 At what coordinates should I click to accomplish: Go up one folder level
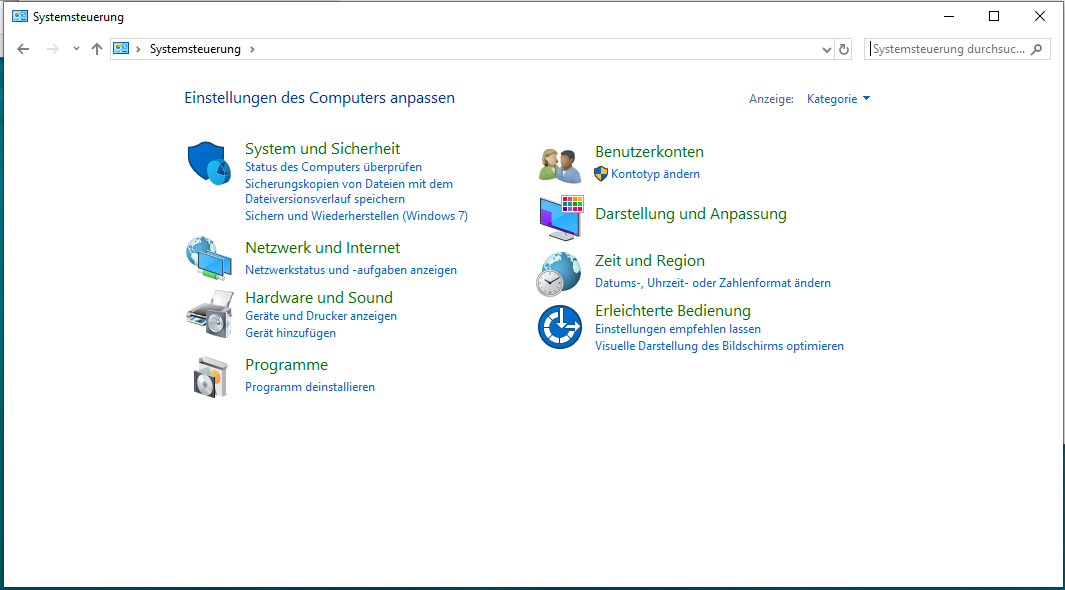(x=97, y=49)
